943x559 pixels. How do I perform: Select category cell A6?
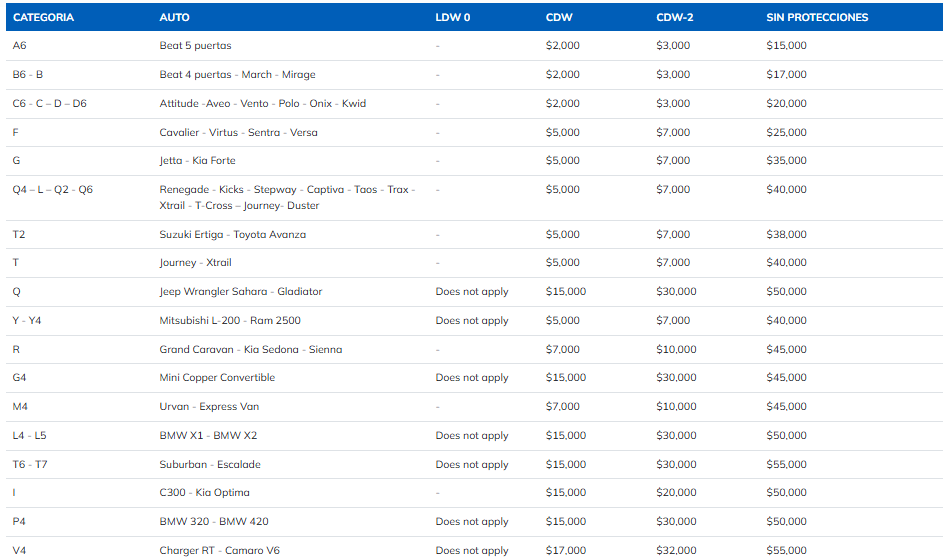[20, 46]
